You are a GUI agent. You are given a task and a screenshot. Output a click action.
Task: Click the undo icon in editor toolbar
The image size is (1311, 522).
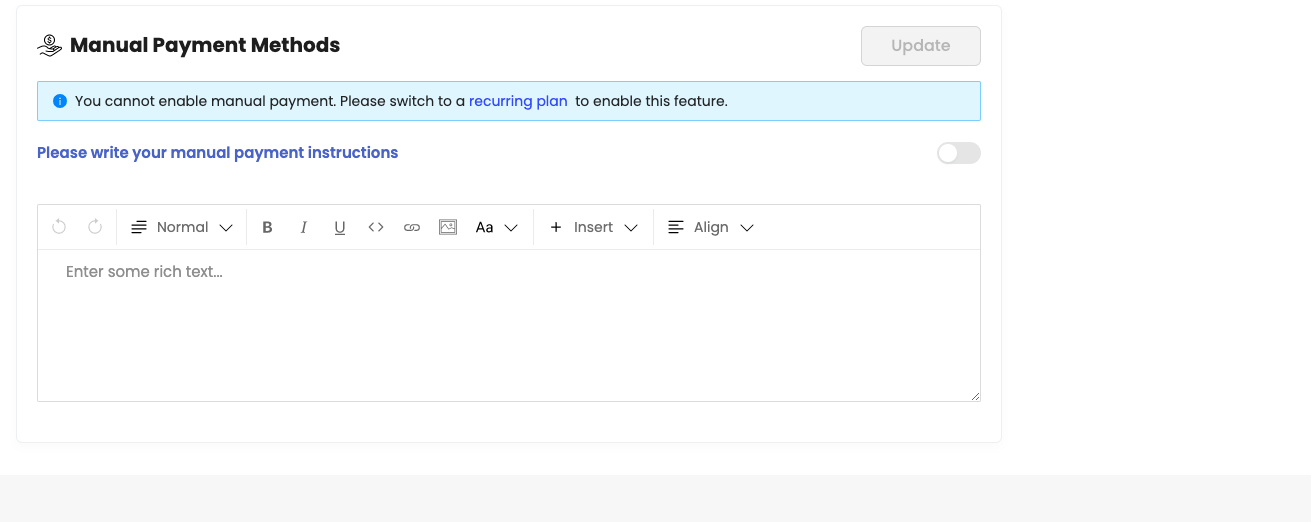(x=59, y=227)
